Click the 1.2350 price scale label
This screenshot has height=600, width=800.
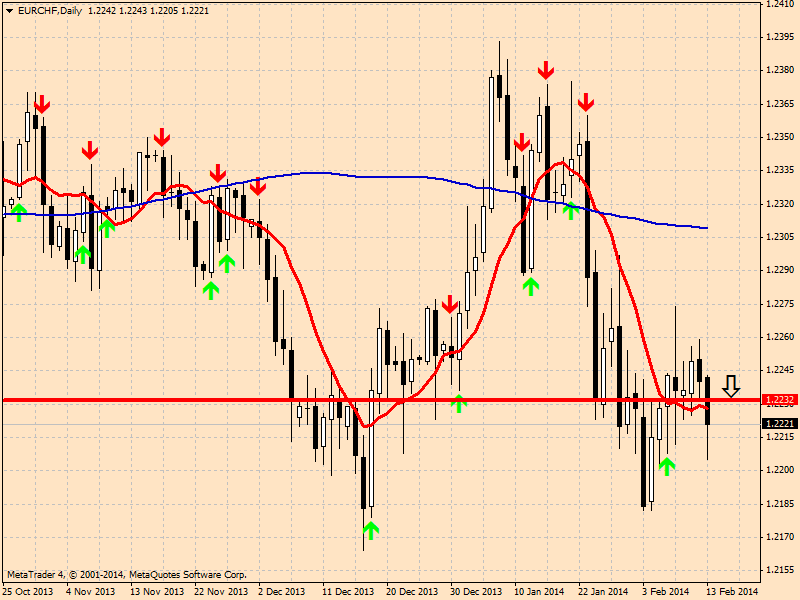(780, 137)
